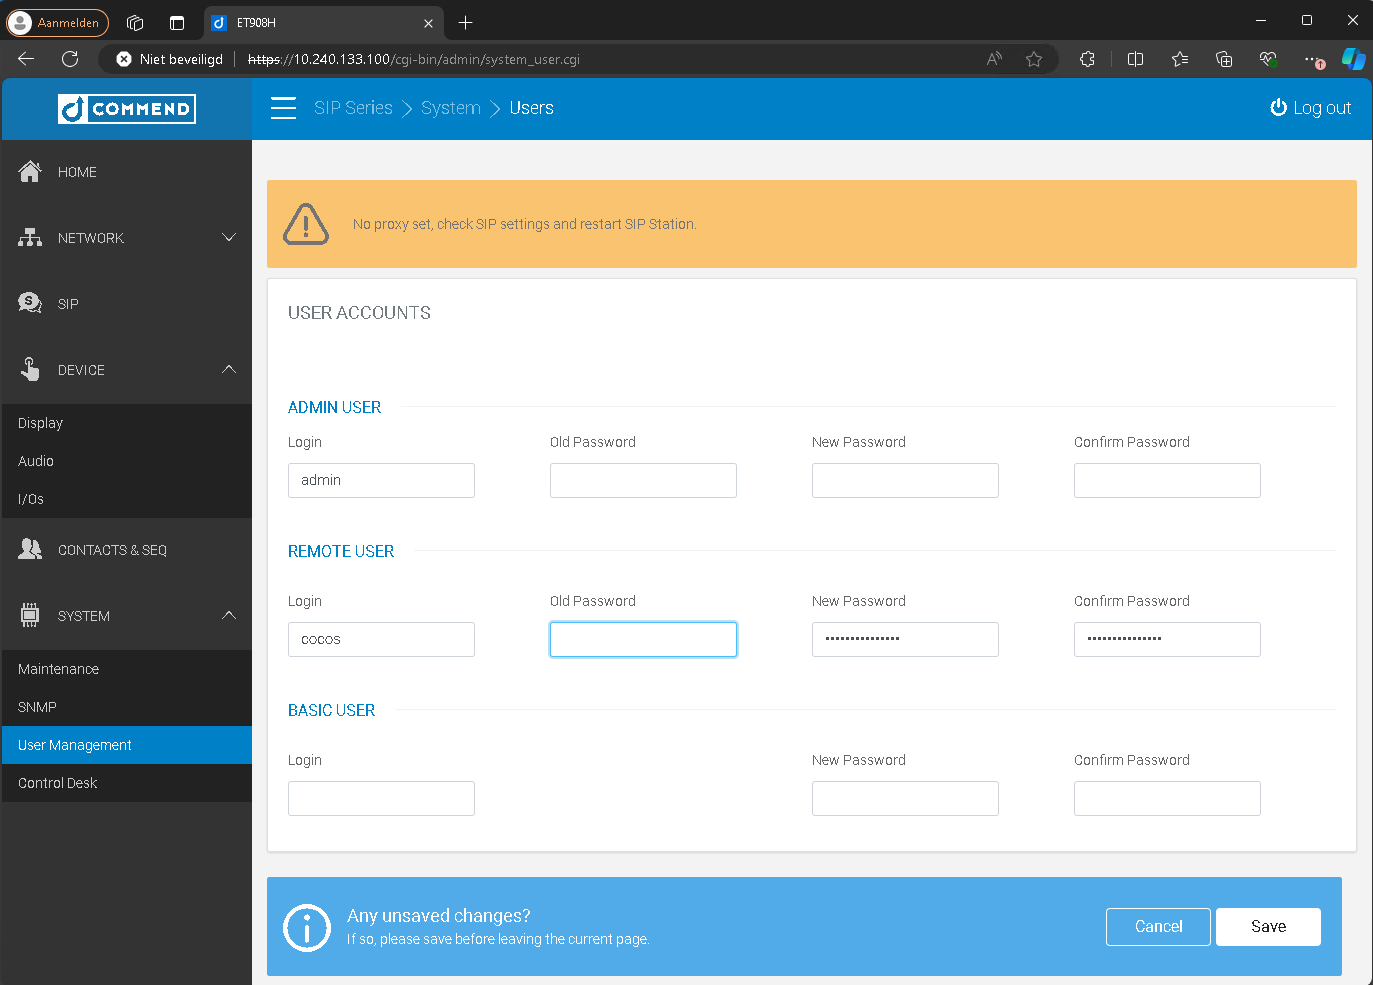Screen dimensions: 1373x985
Task: Add page to favorites star icon
Action: (1034, 59)
